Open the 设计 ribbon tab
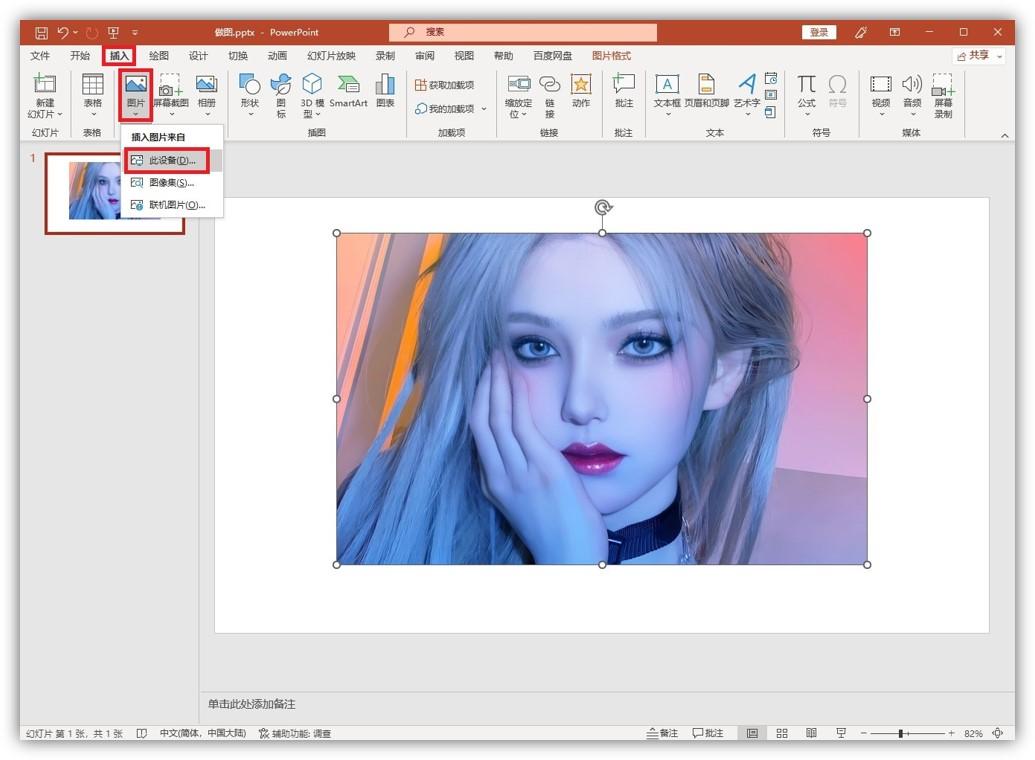Screen dimensions: 1035x760 pyautogui.click(x=199, y=56)
